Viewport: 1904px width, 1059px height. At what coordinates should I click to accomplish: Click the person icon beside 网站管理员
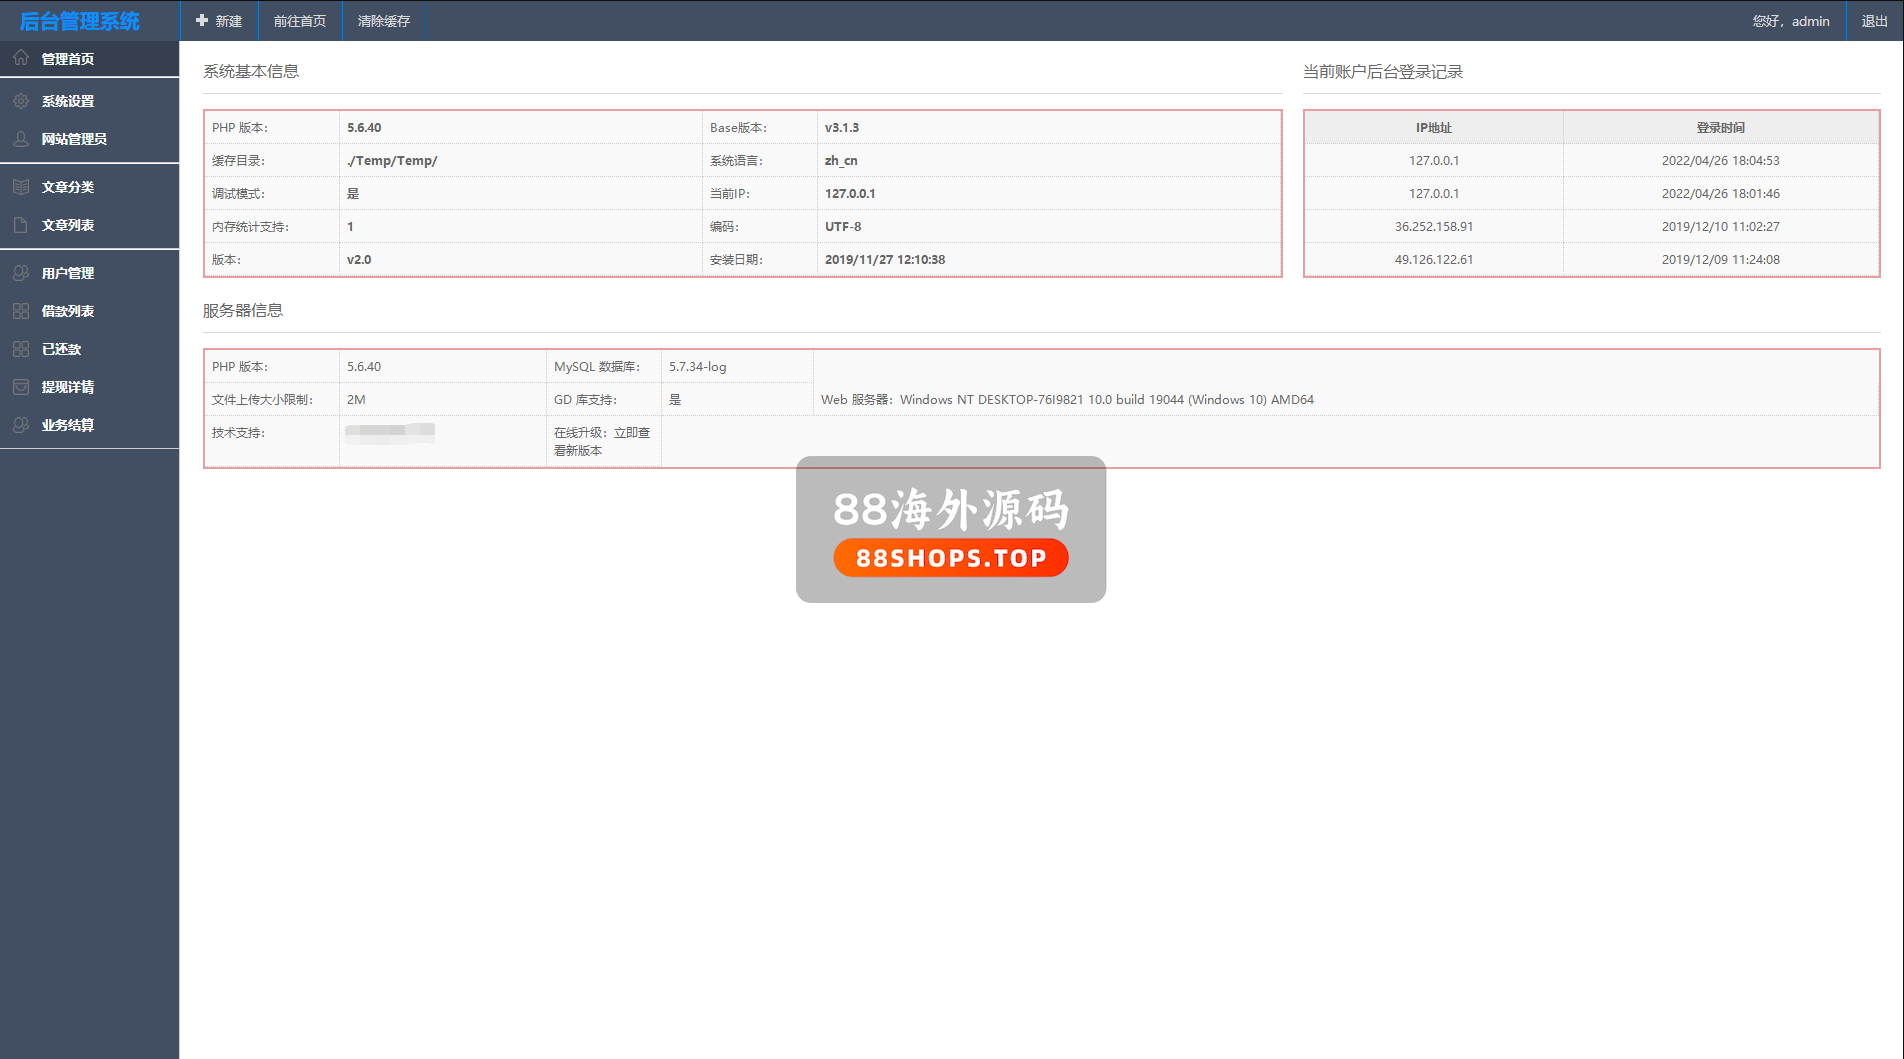point(21,139)
